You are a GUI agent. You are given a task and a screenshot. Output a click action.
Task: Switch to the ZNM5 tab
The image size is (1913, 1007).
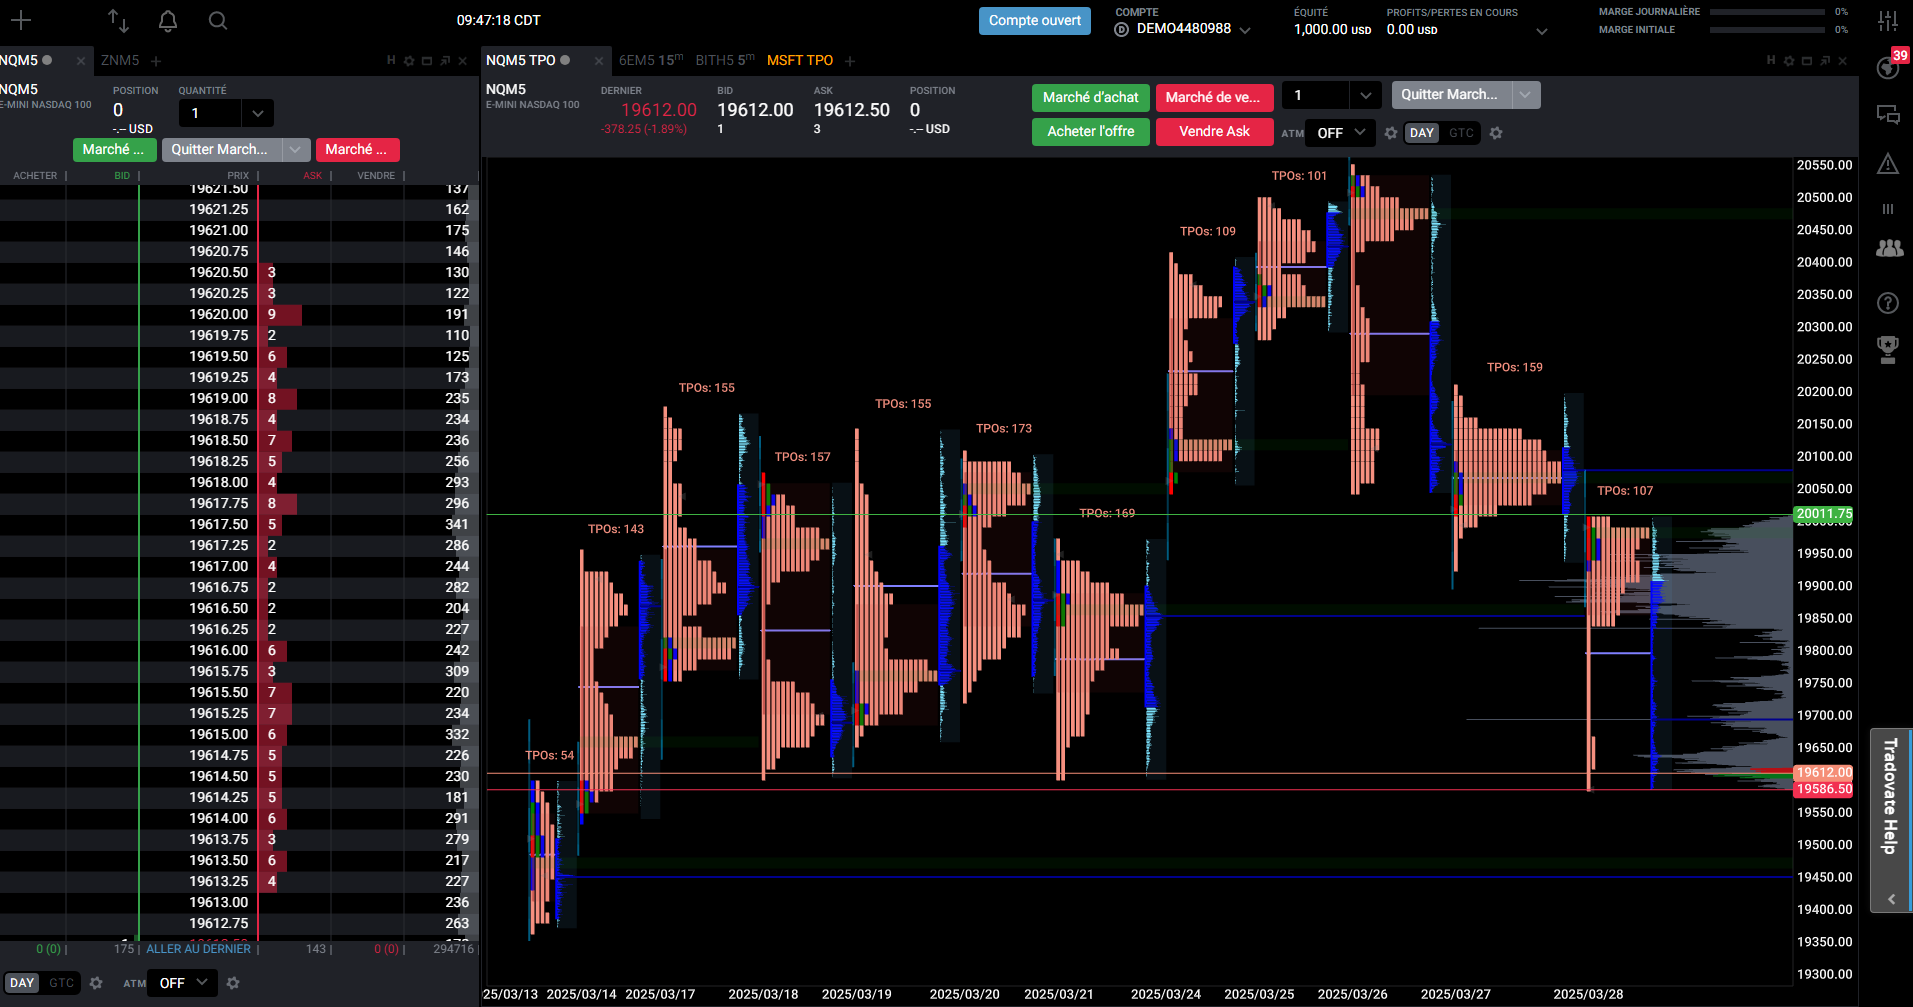[120, 60]
